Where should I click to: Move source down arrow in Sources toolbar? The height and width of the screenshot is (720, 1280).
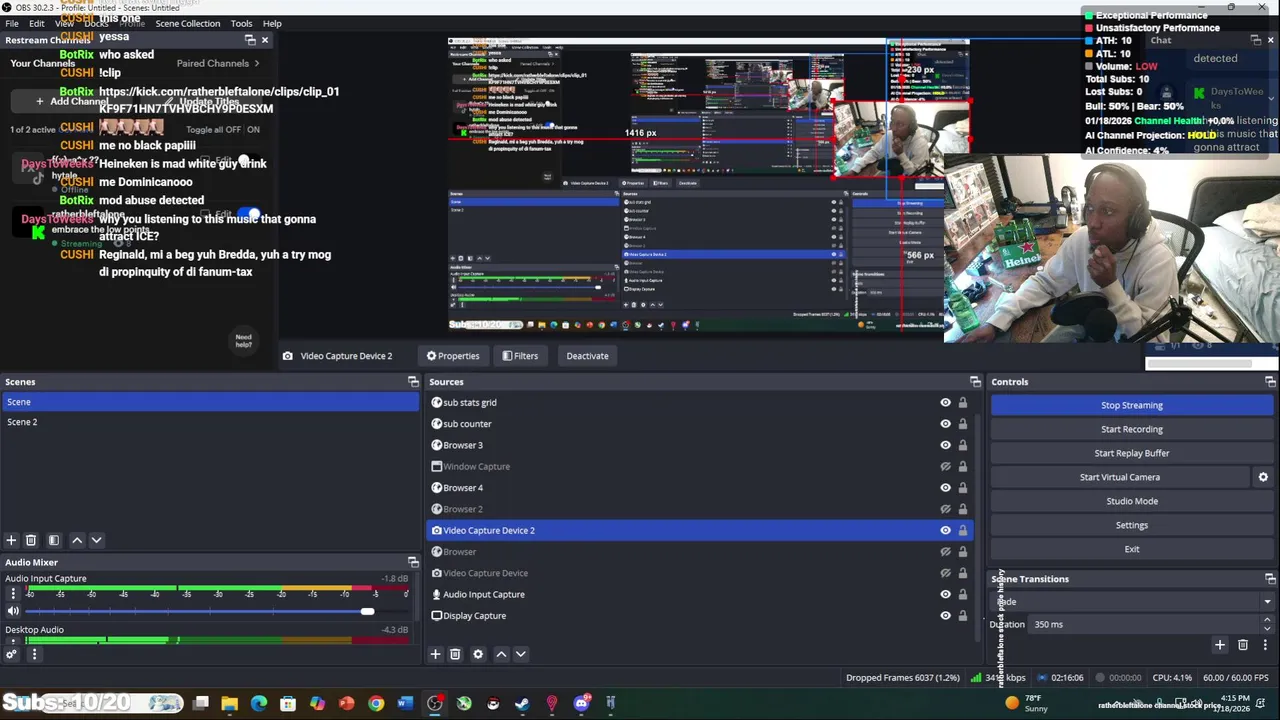click(x=521, y=654)
